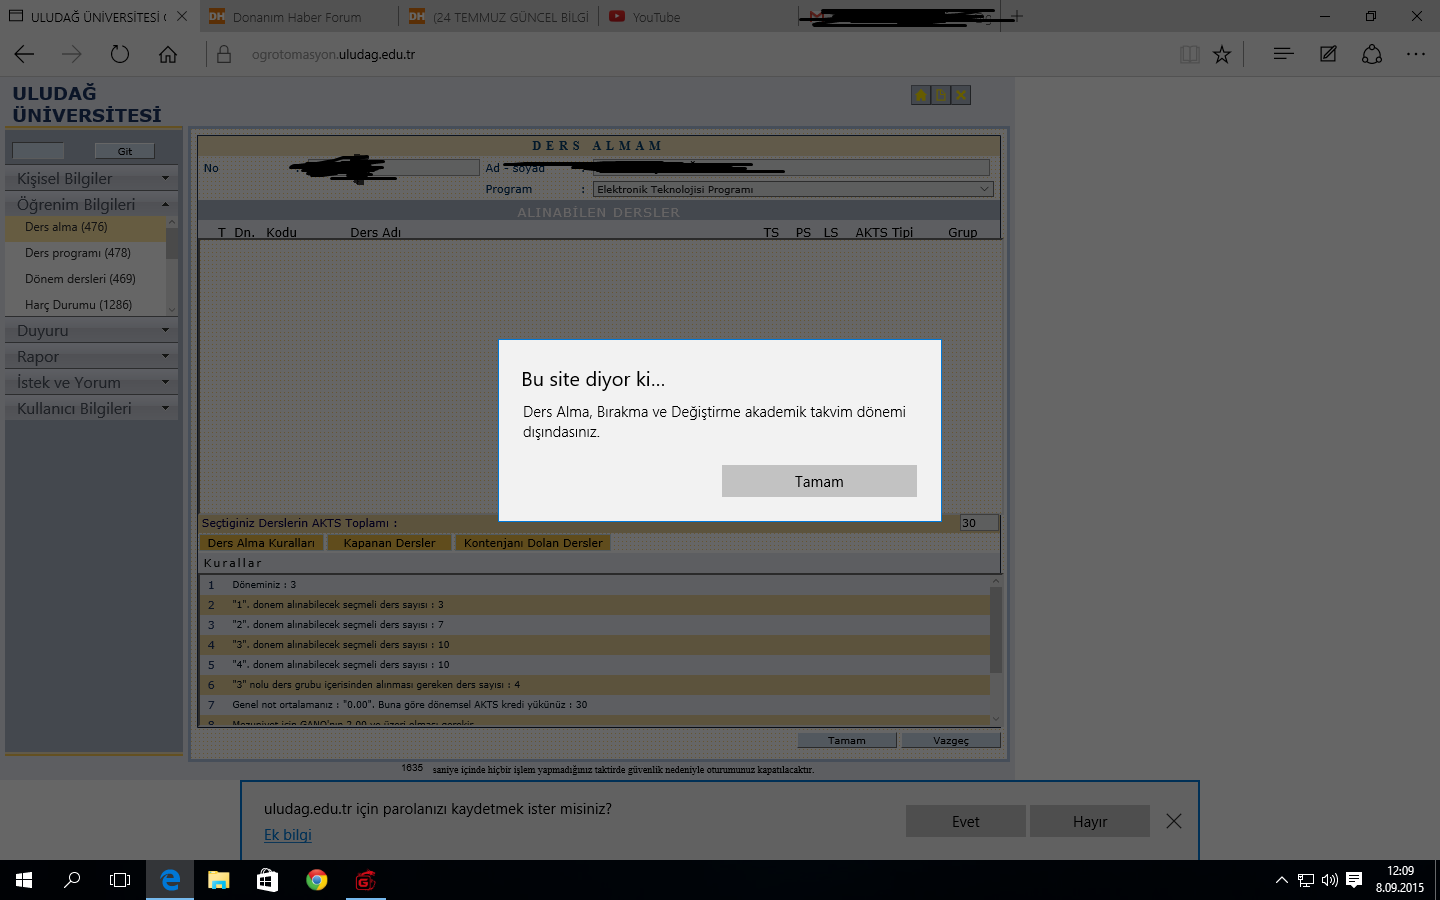Open File Explorer from the taskbar
1440x900 pixels.
coord(218,880)
